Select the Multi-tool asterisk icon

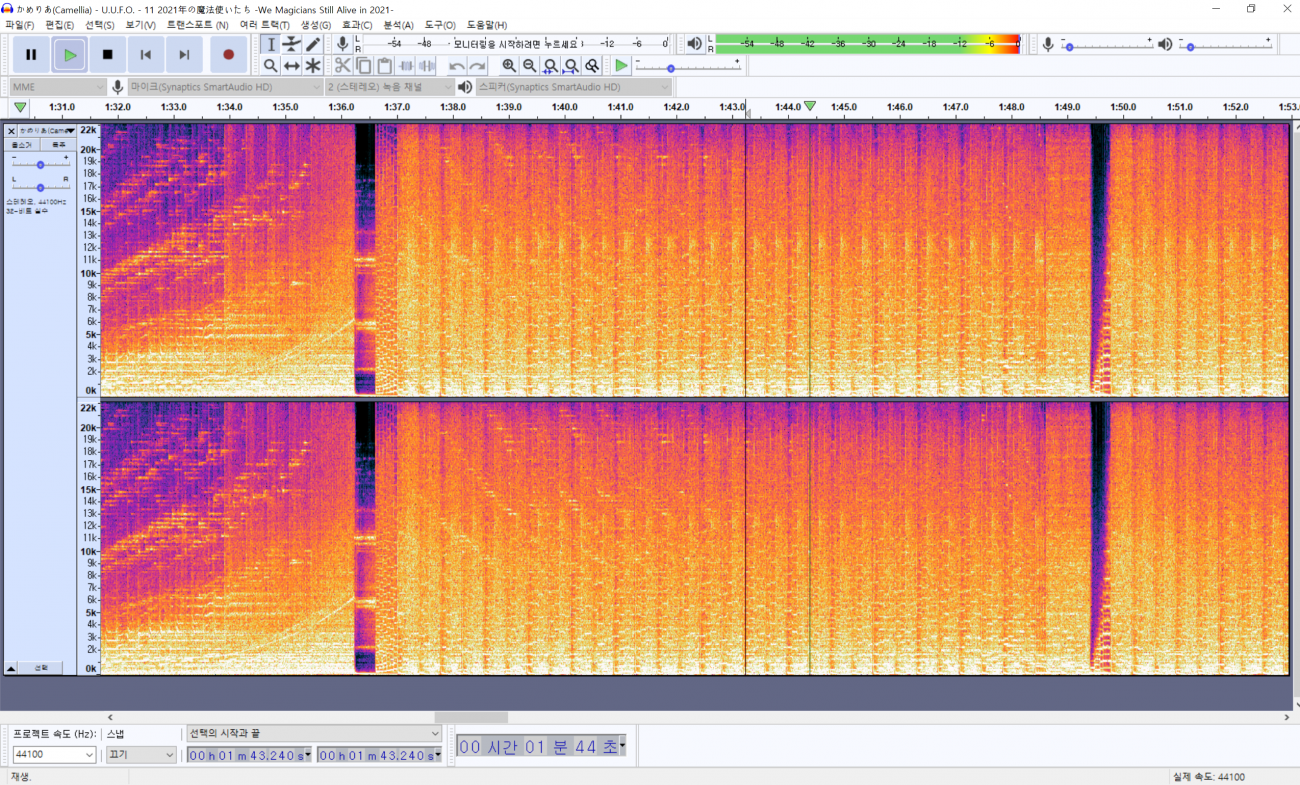tap(313, 66)
